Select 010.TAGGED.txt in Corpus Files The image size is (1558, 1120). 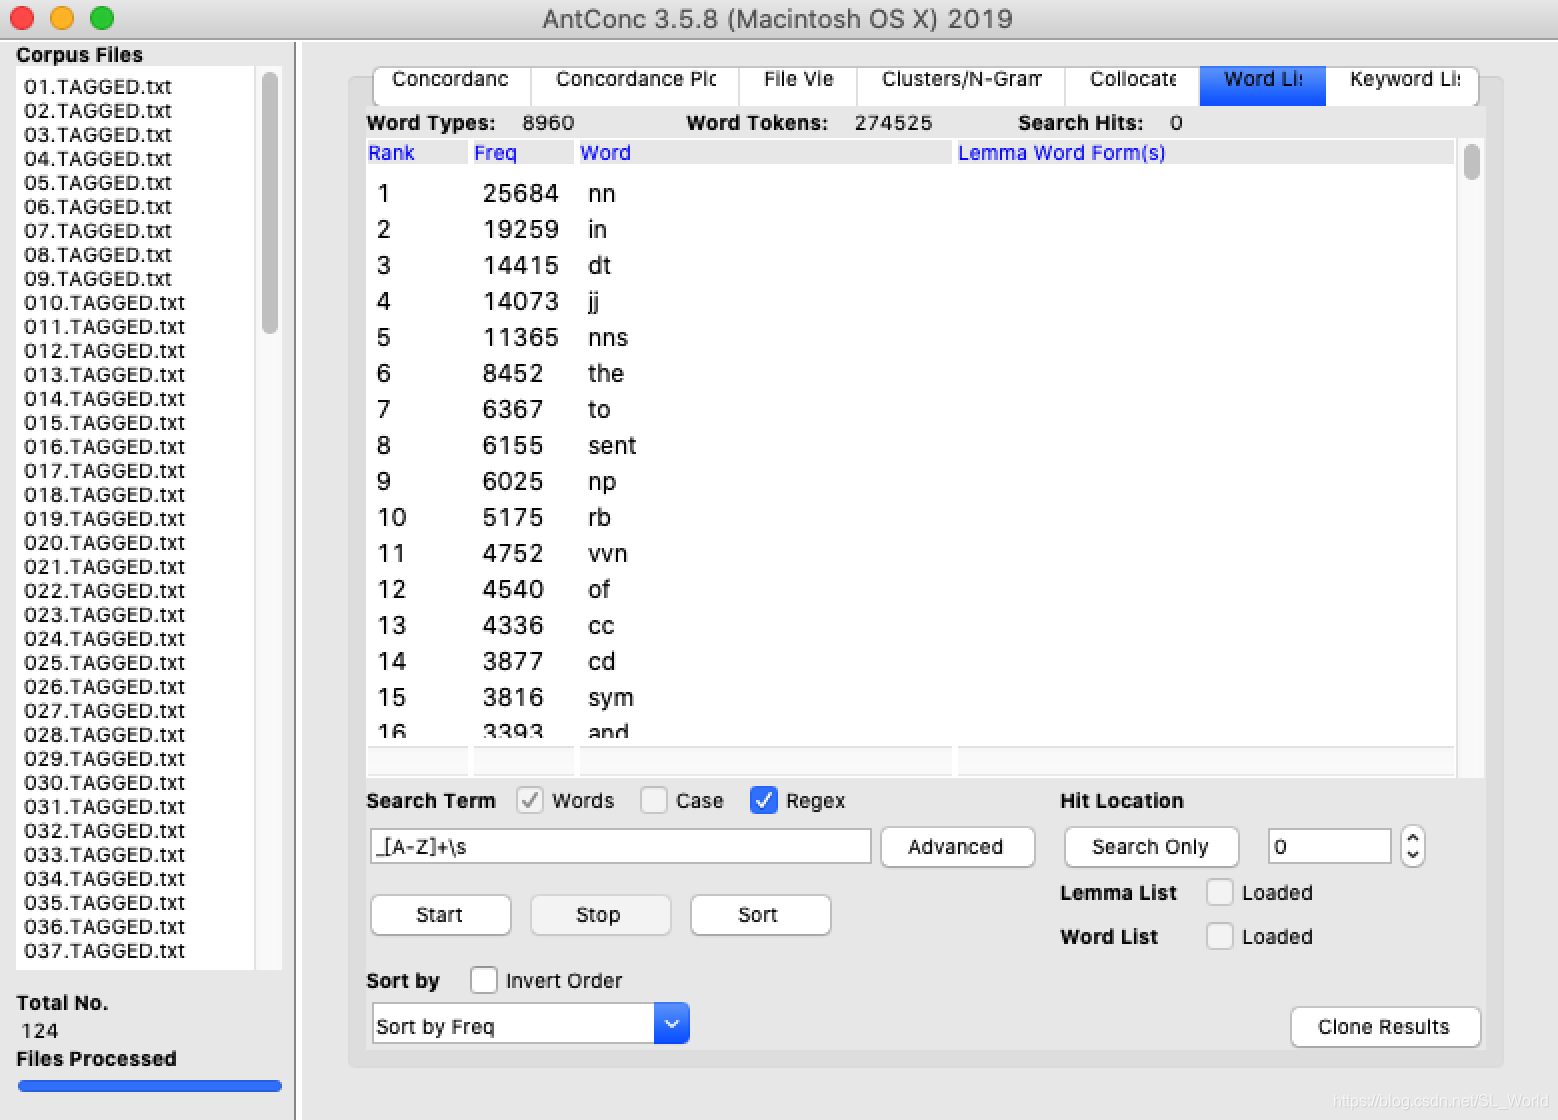coord(105,303)
